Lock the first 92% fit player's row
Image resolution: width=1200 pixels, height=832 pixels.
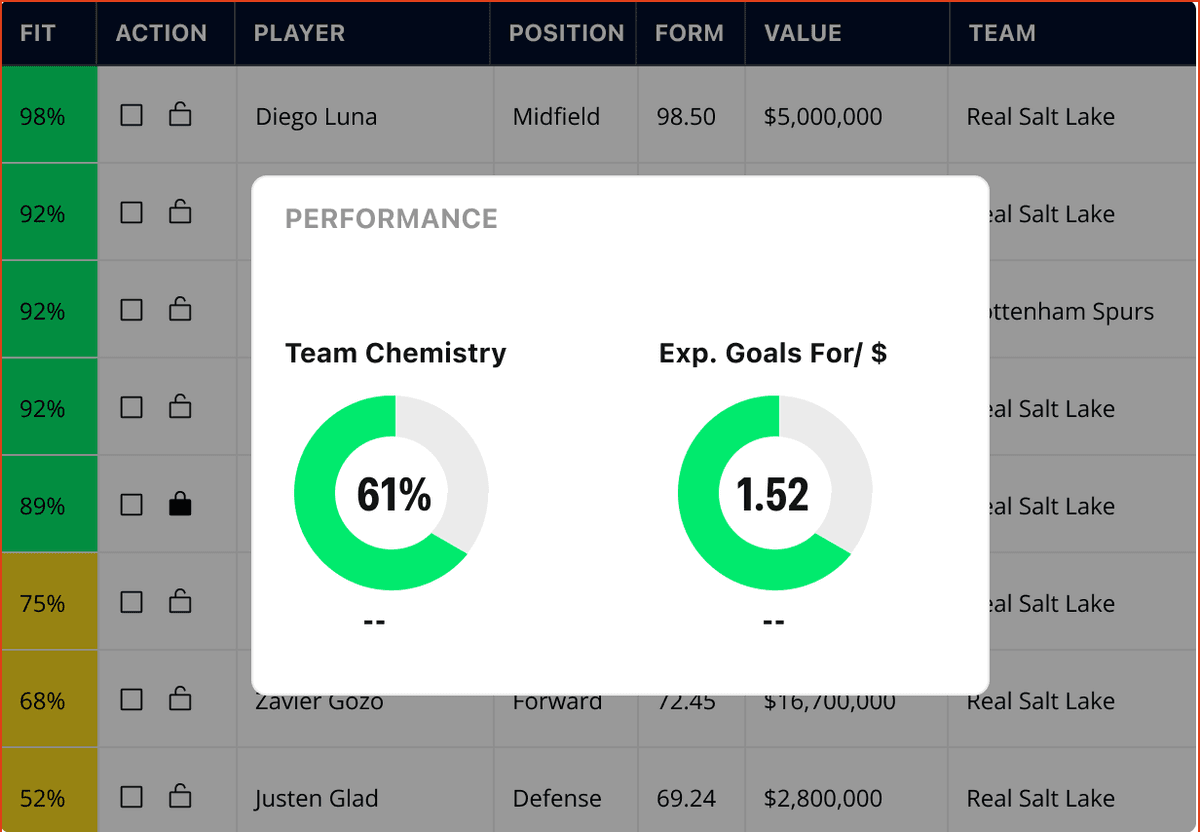point(180,212)
